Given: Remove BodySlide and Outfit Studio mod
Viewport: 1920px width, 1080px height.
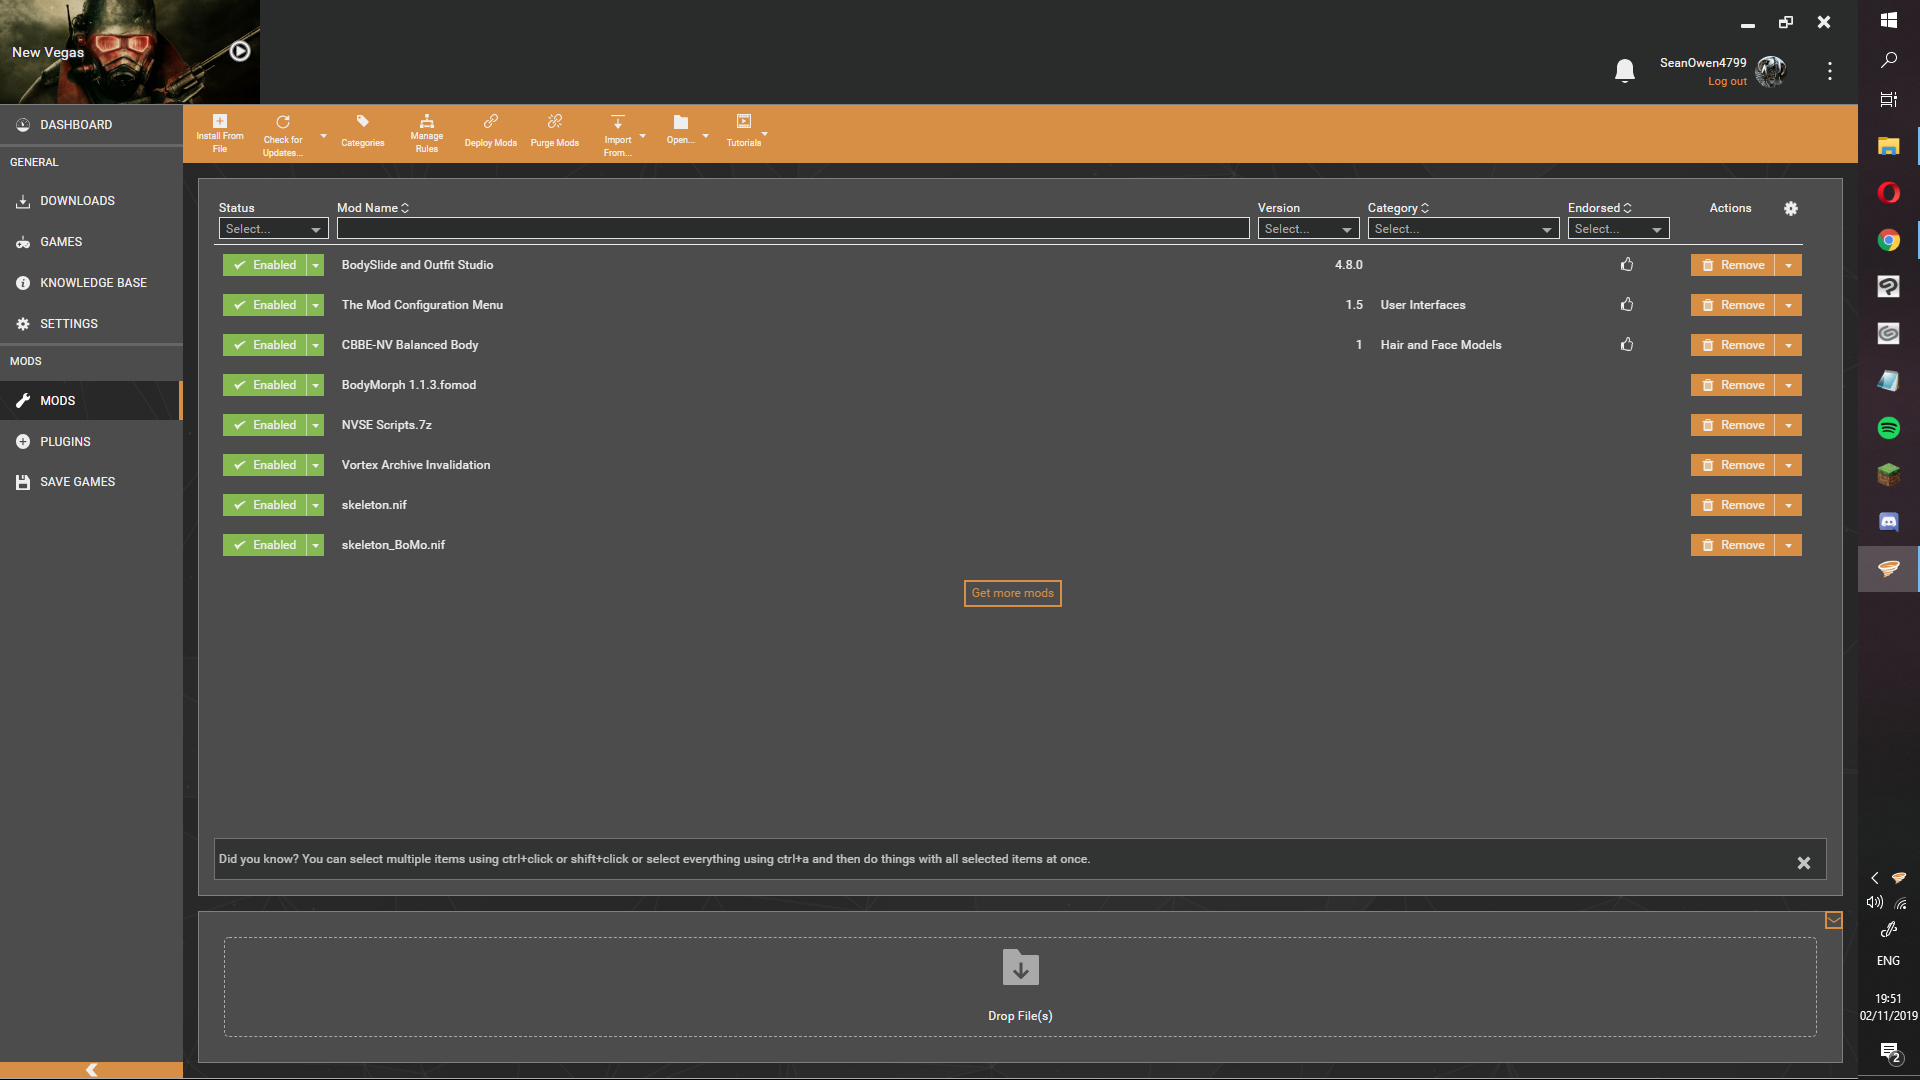Looking at the screenshot, I should point(1733,265).
